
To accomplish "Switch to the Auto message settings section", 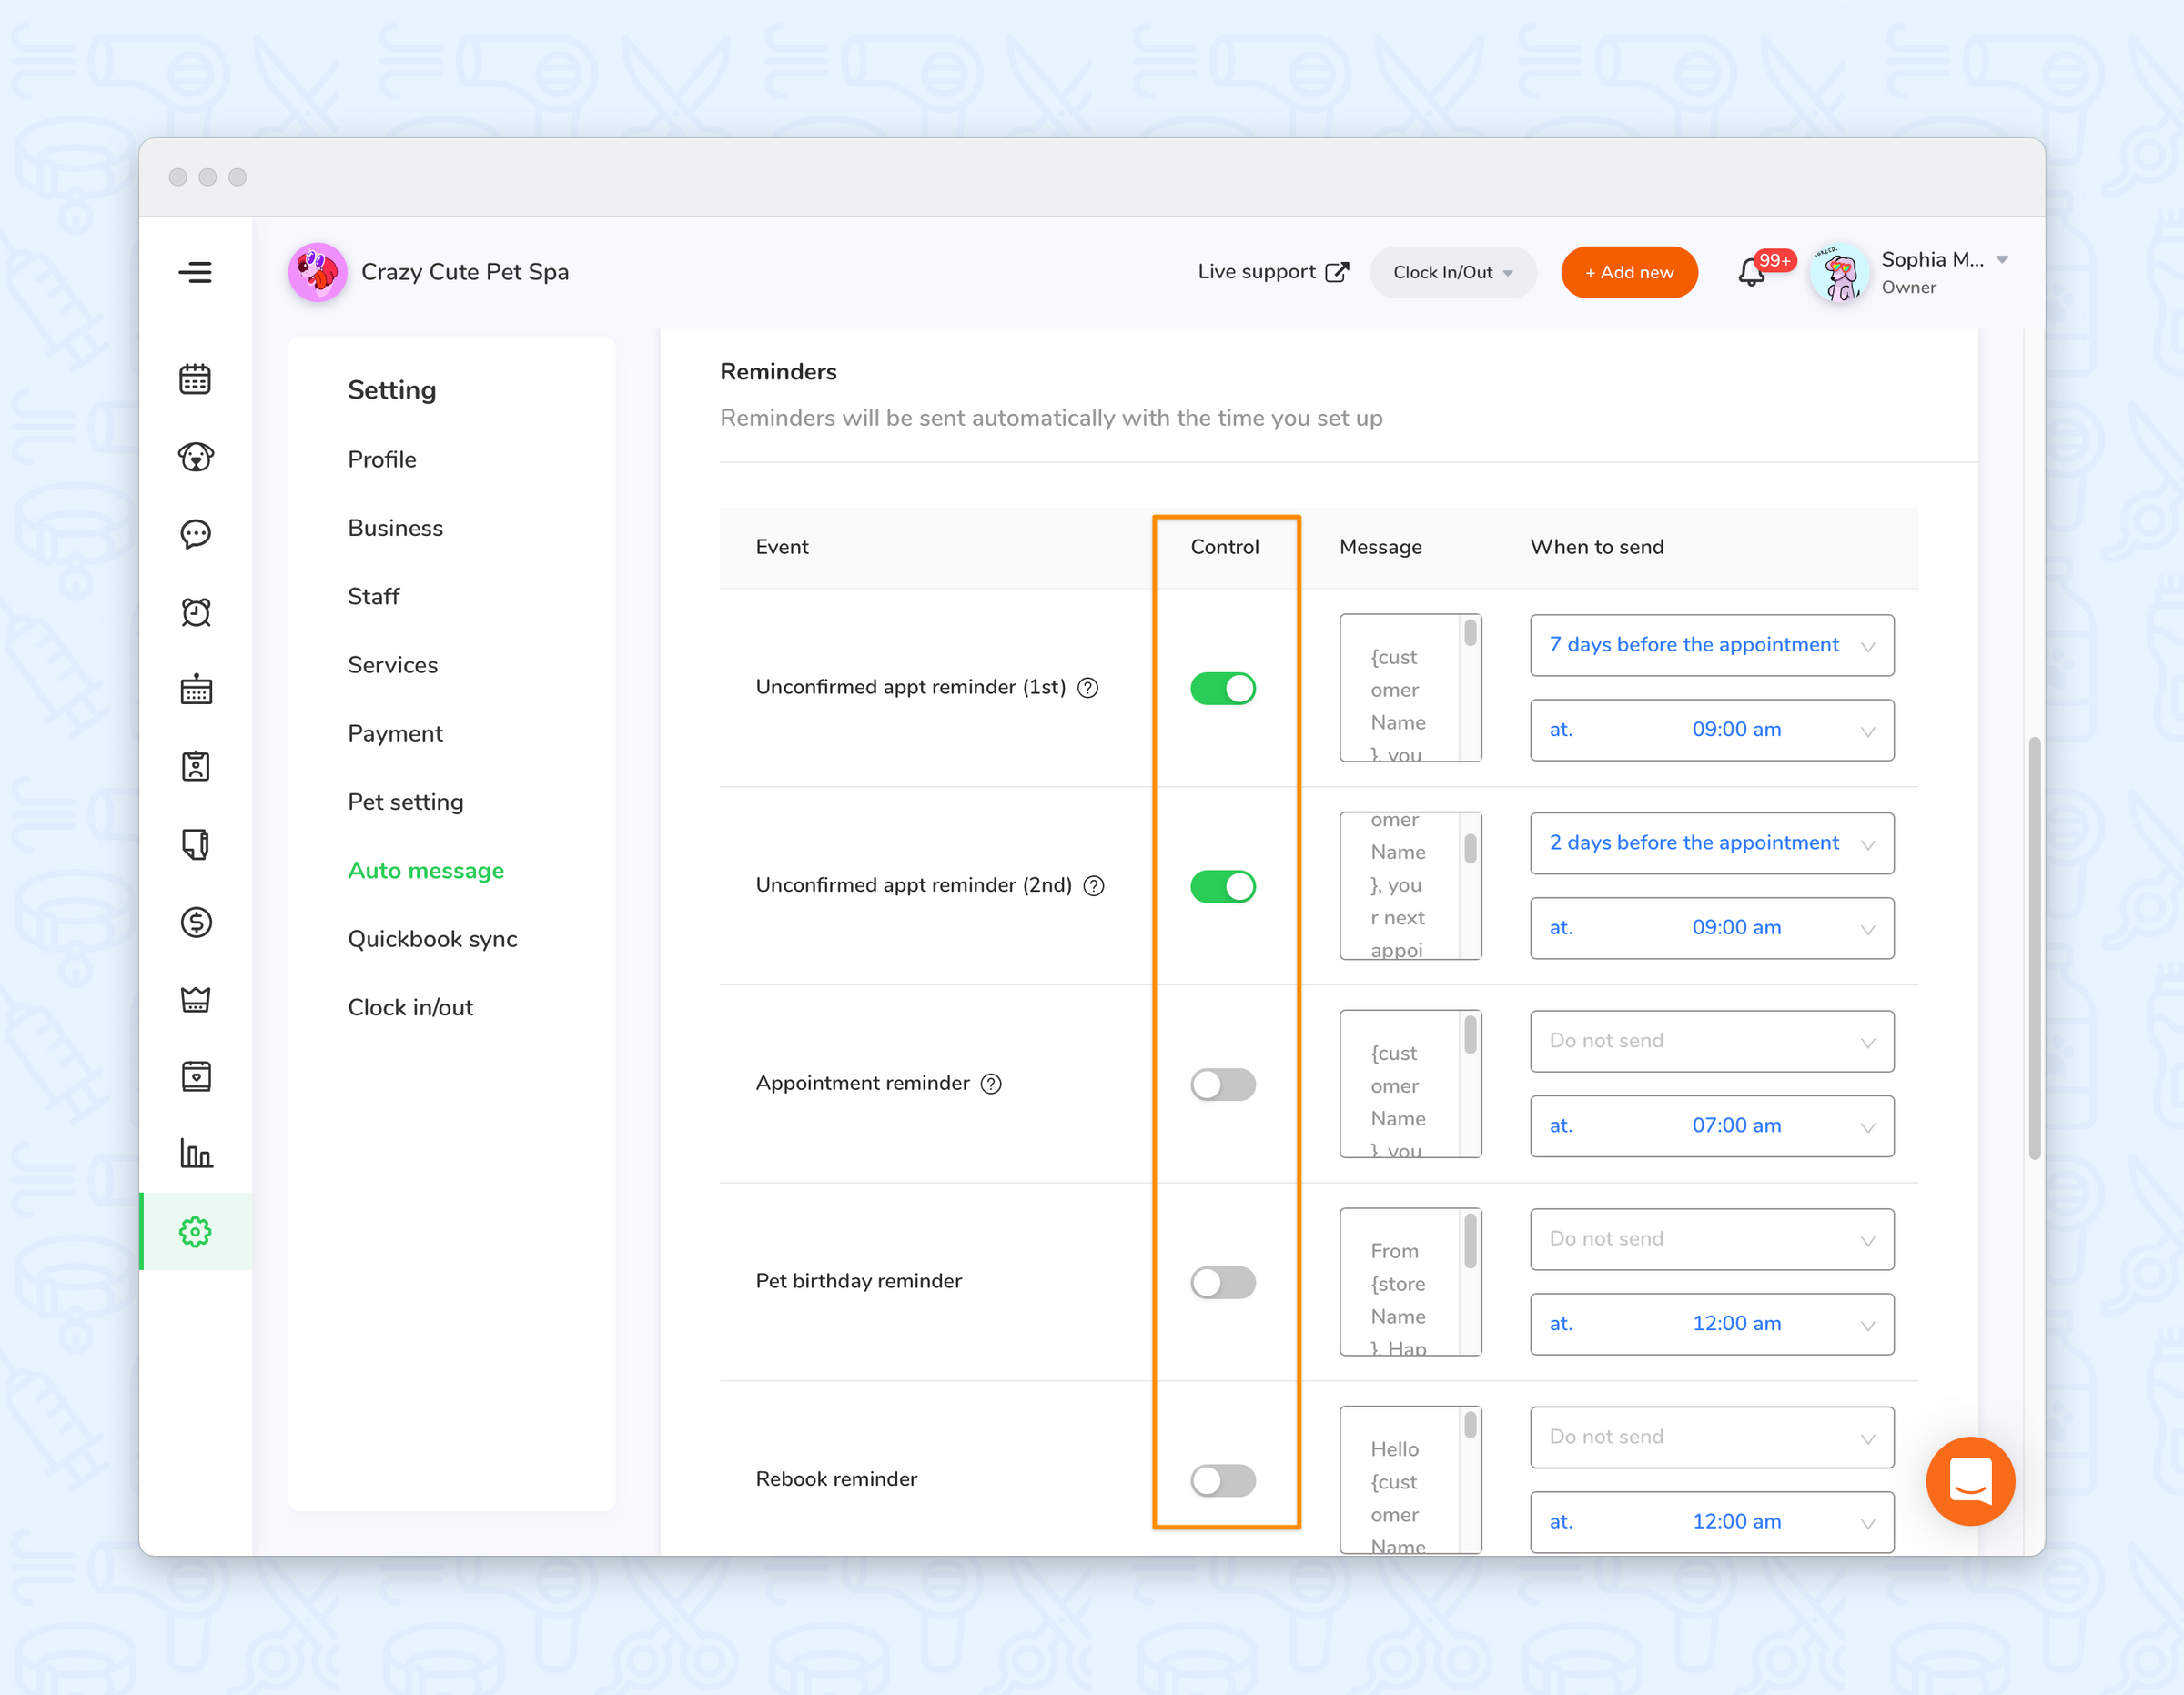I will coord(425,870).
